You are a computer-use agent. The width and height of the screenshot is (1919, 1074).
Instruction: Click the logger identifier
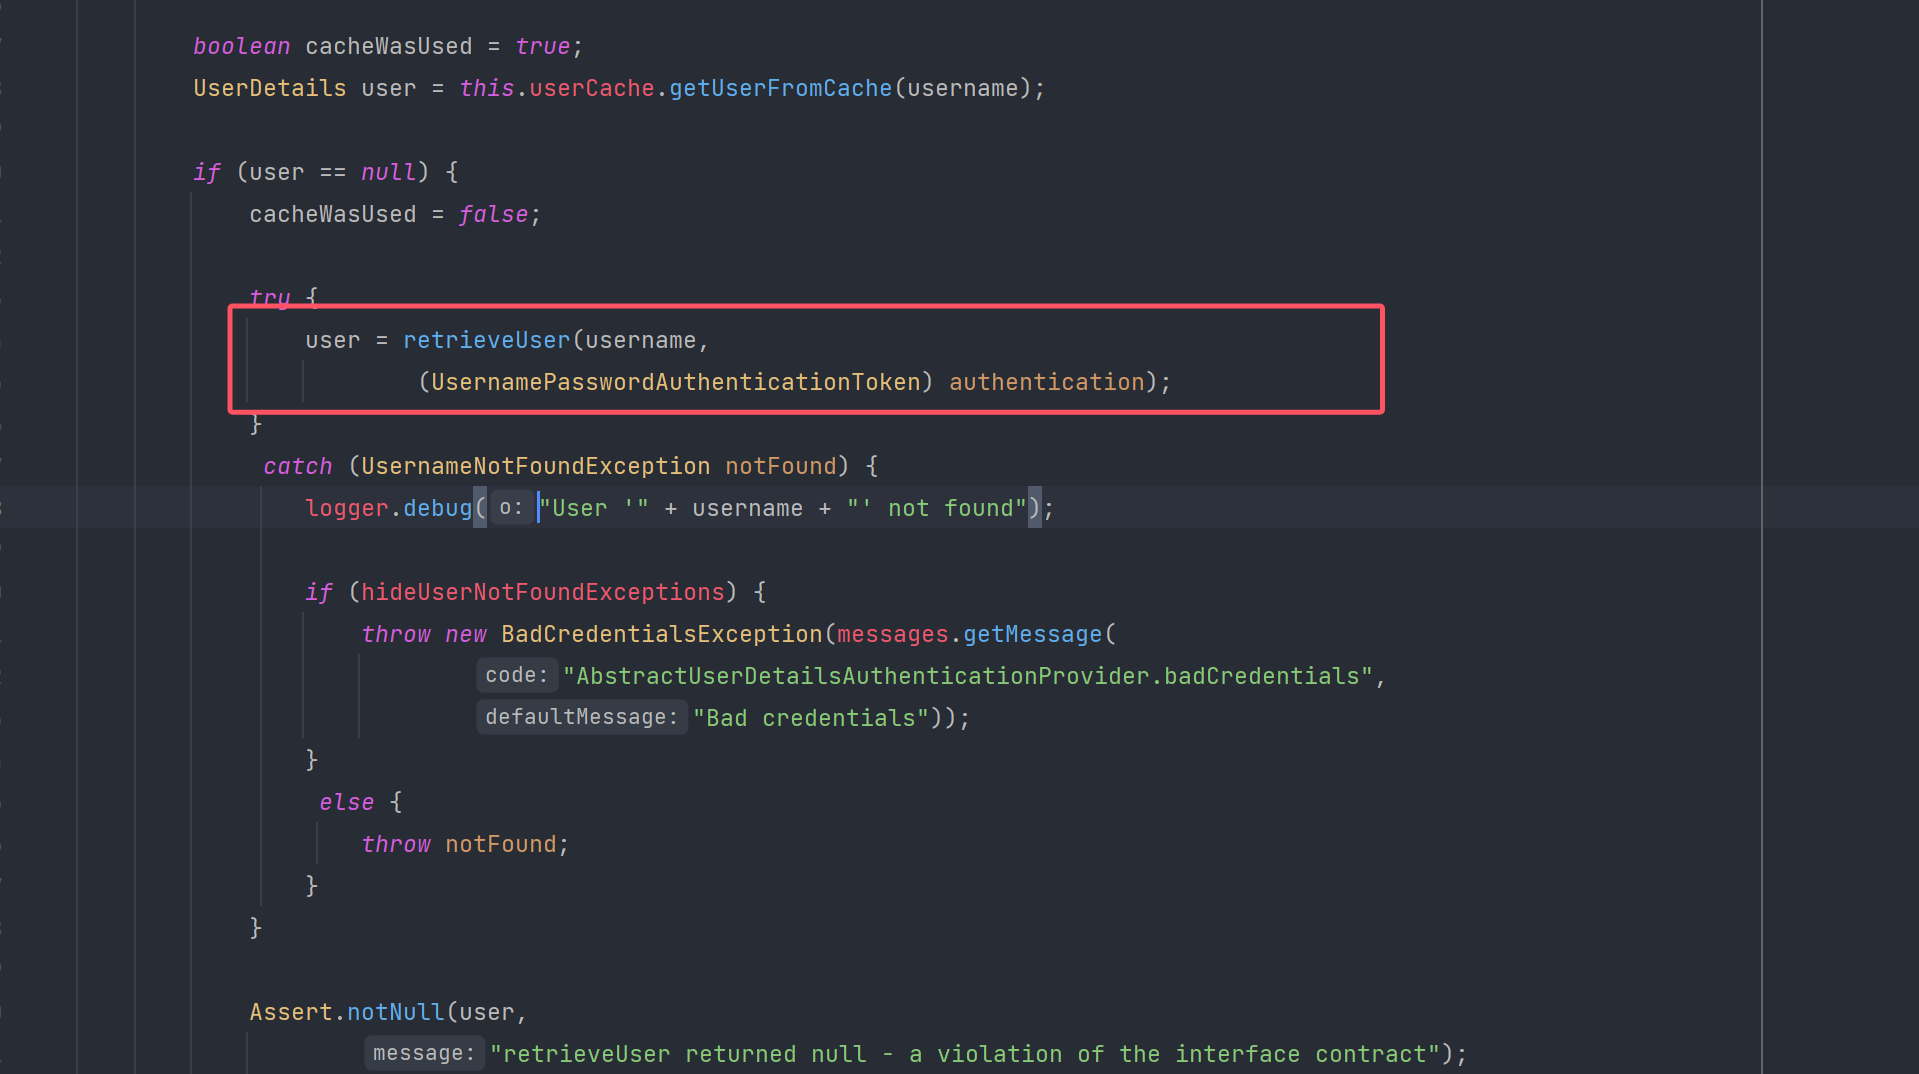(346, 508)
